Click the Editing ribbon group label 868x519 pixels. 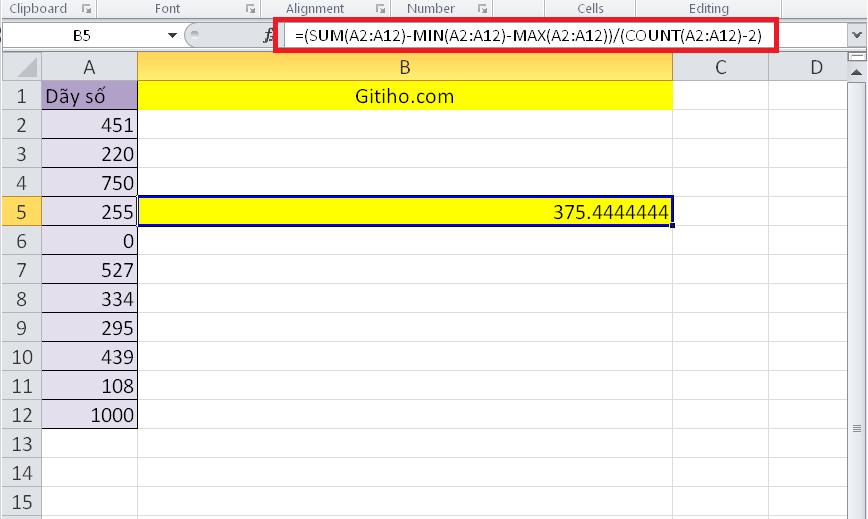[x=709, y=8]
